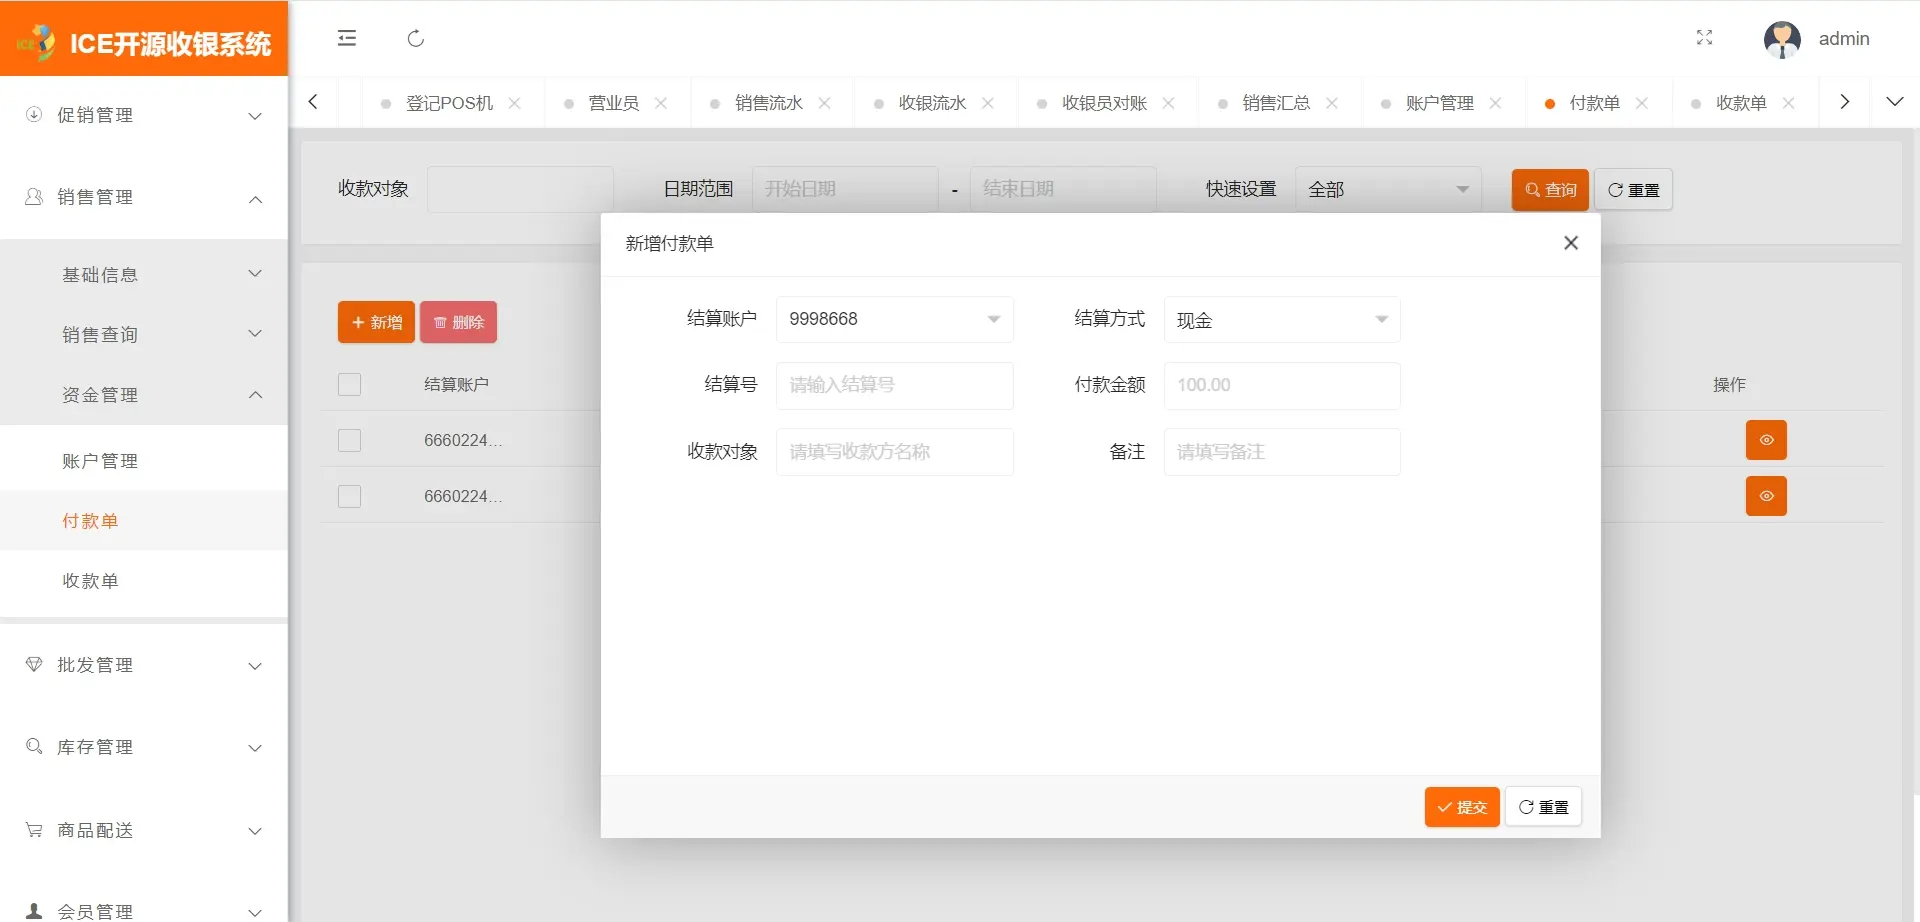The image size is (1920, 922).
Task: Click the 结束日期 date field
Action: (1063, 189)
